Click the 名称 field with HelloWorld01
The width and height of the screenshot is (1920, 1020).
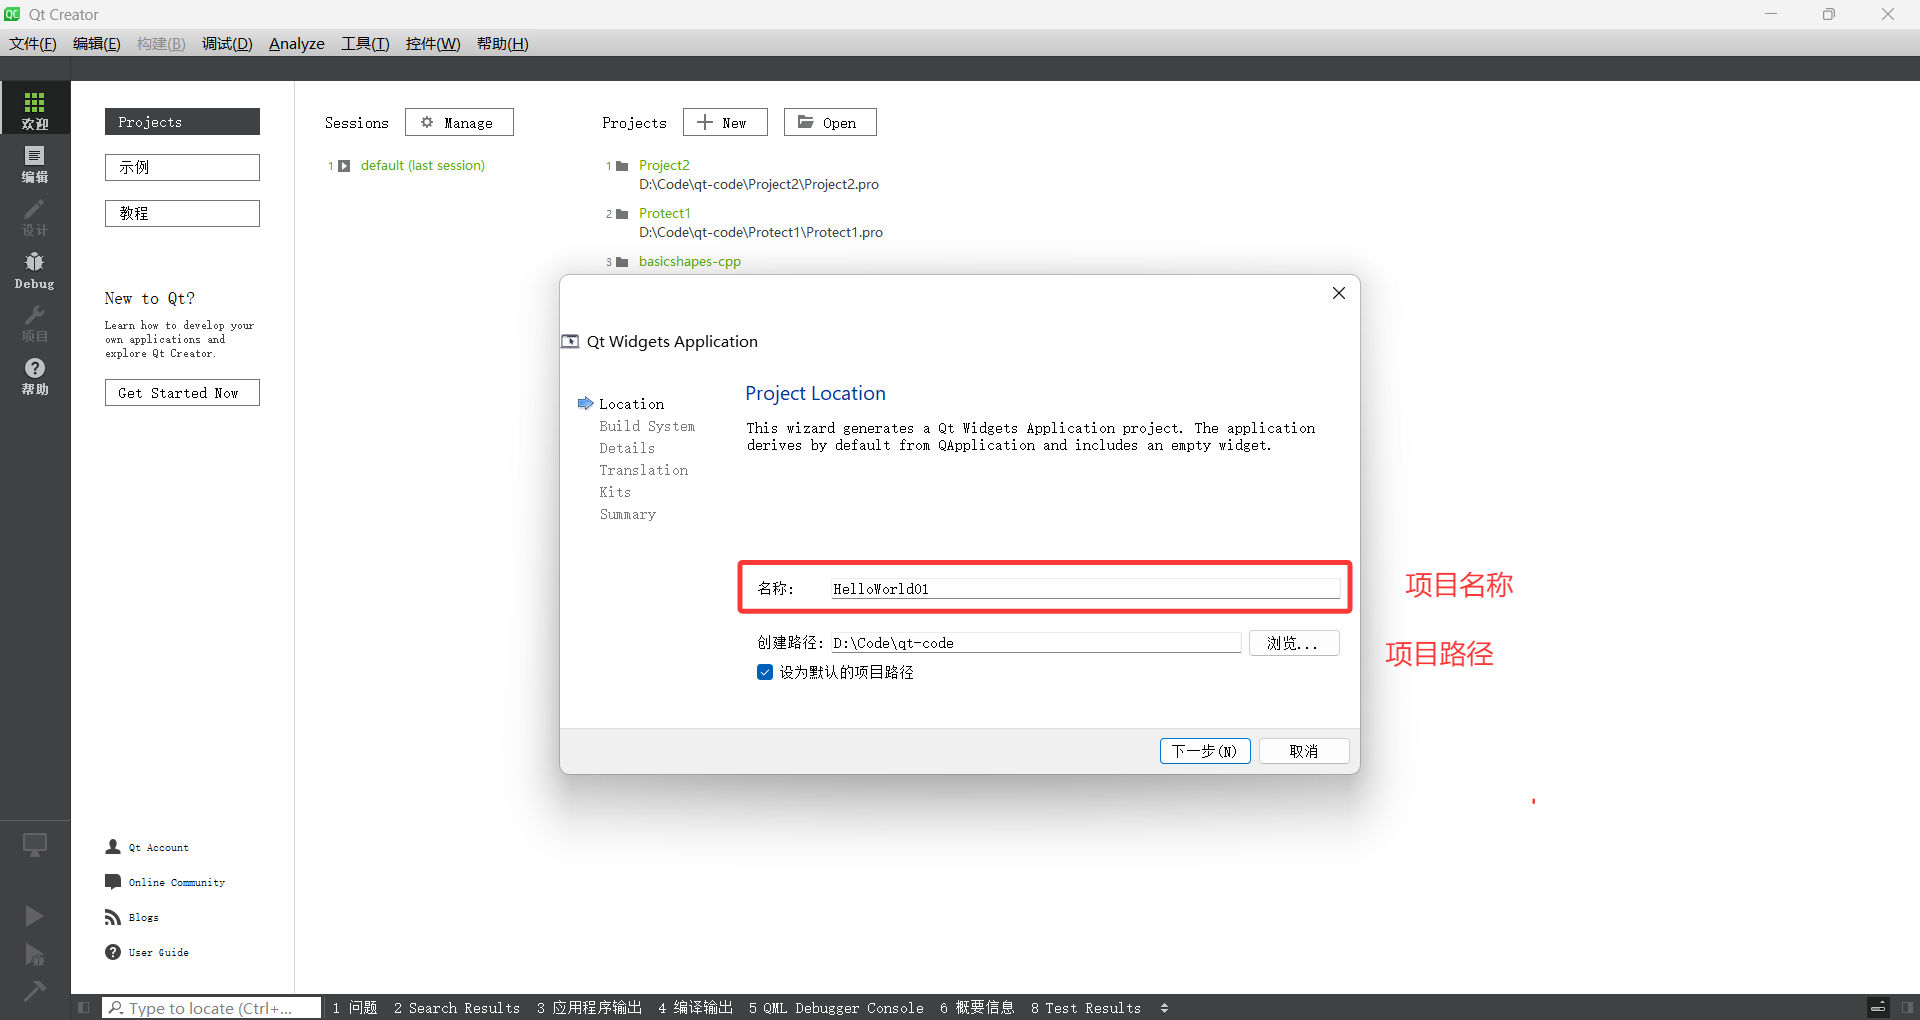point(1086,588)
